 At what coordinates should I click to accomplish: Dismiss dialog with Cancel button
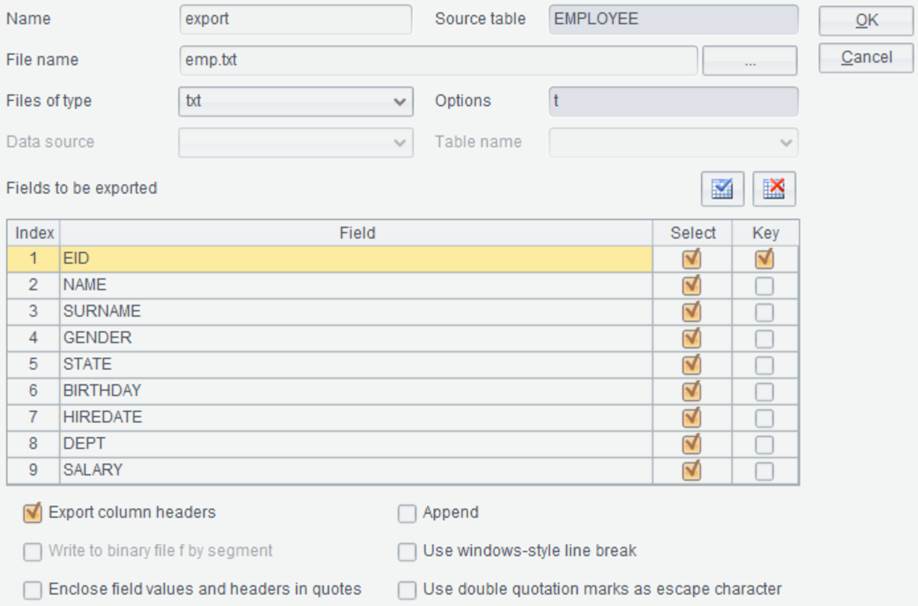coord(866,57)
